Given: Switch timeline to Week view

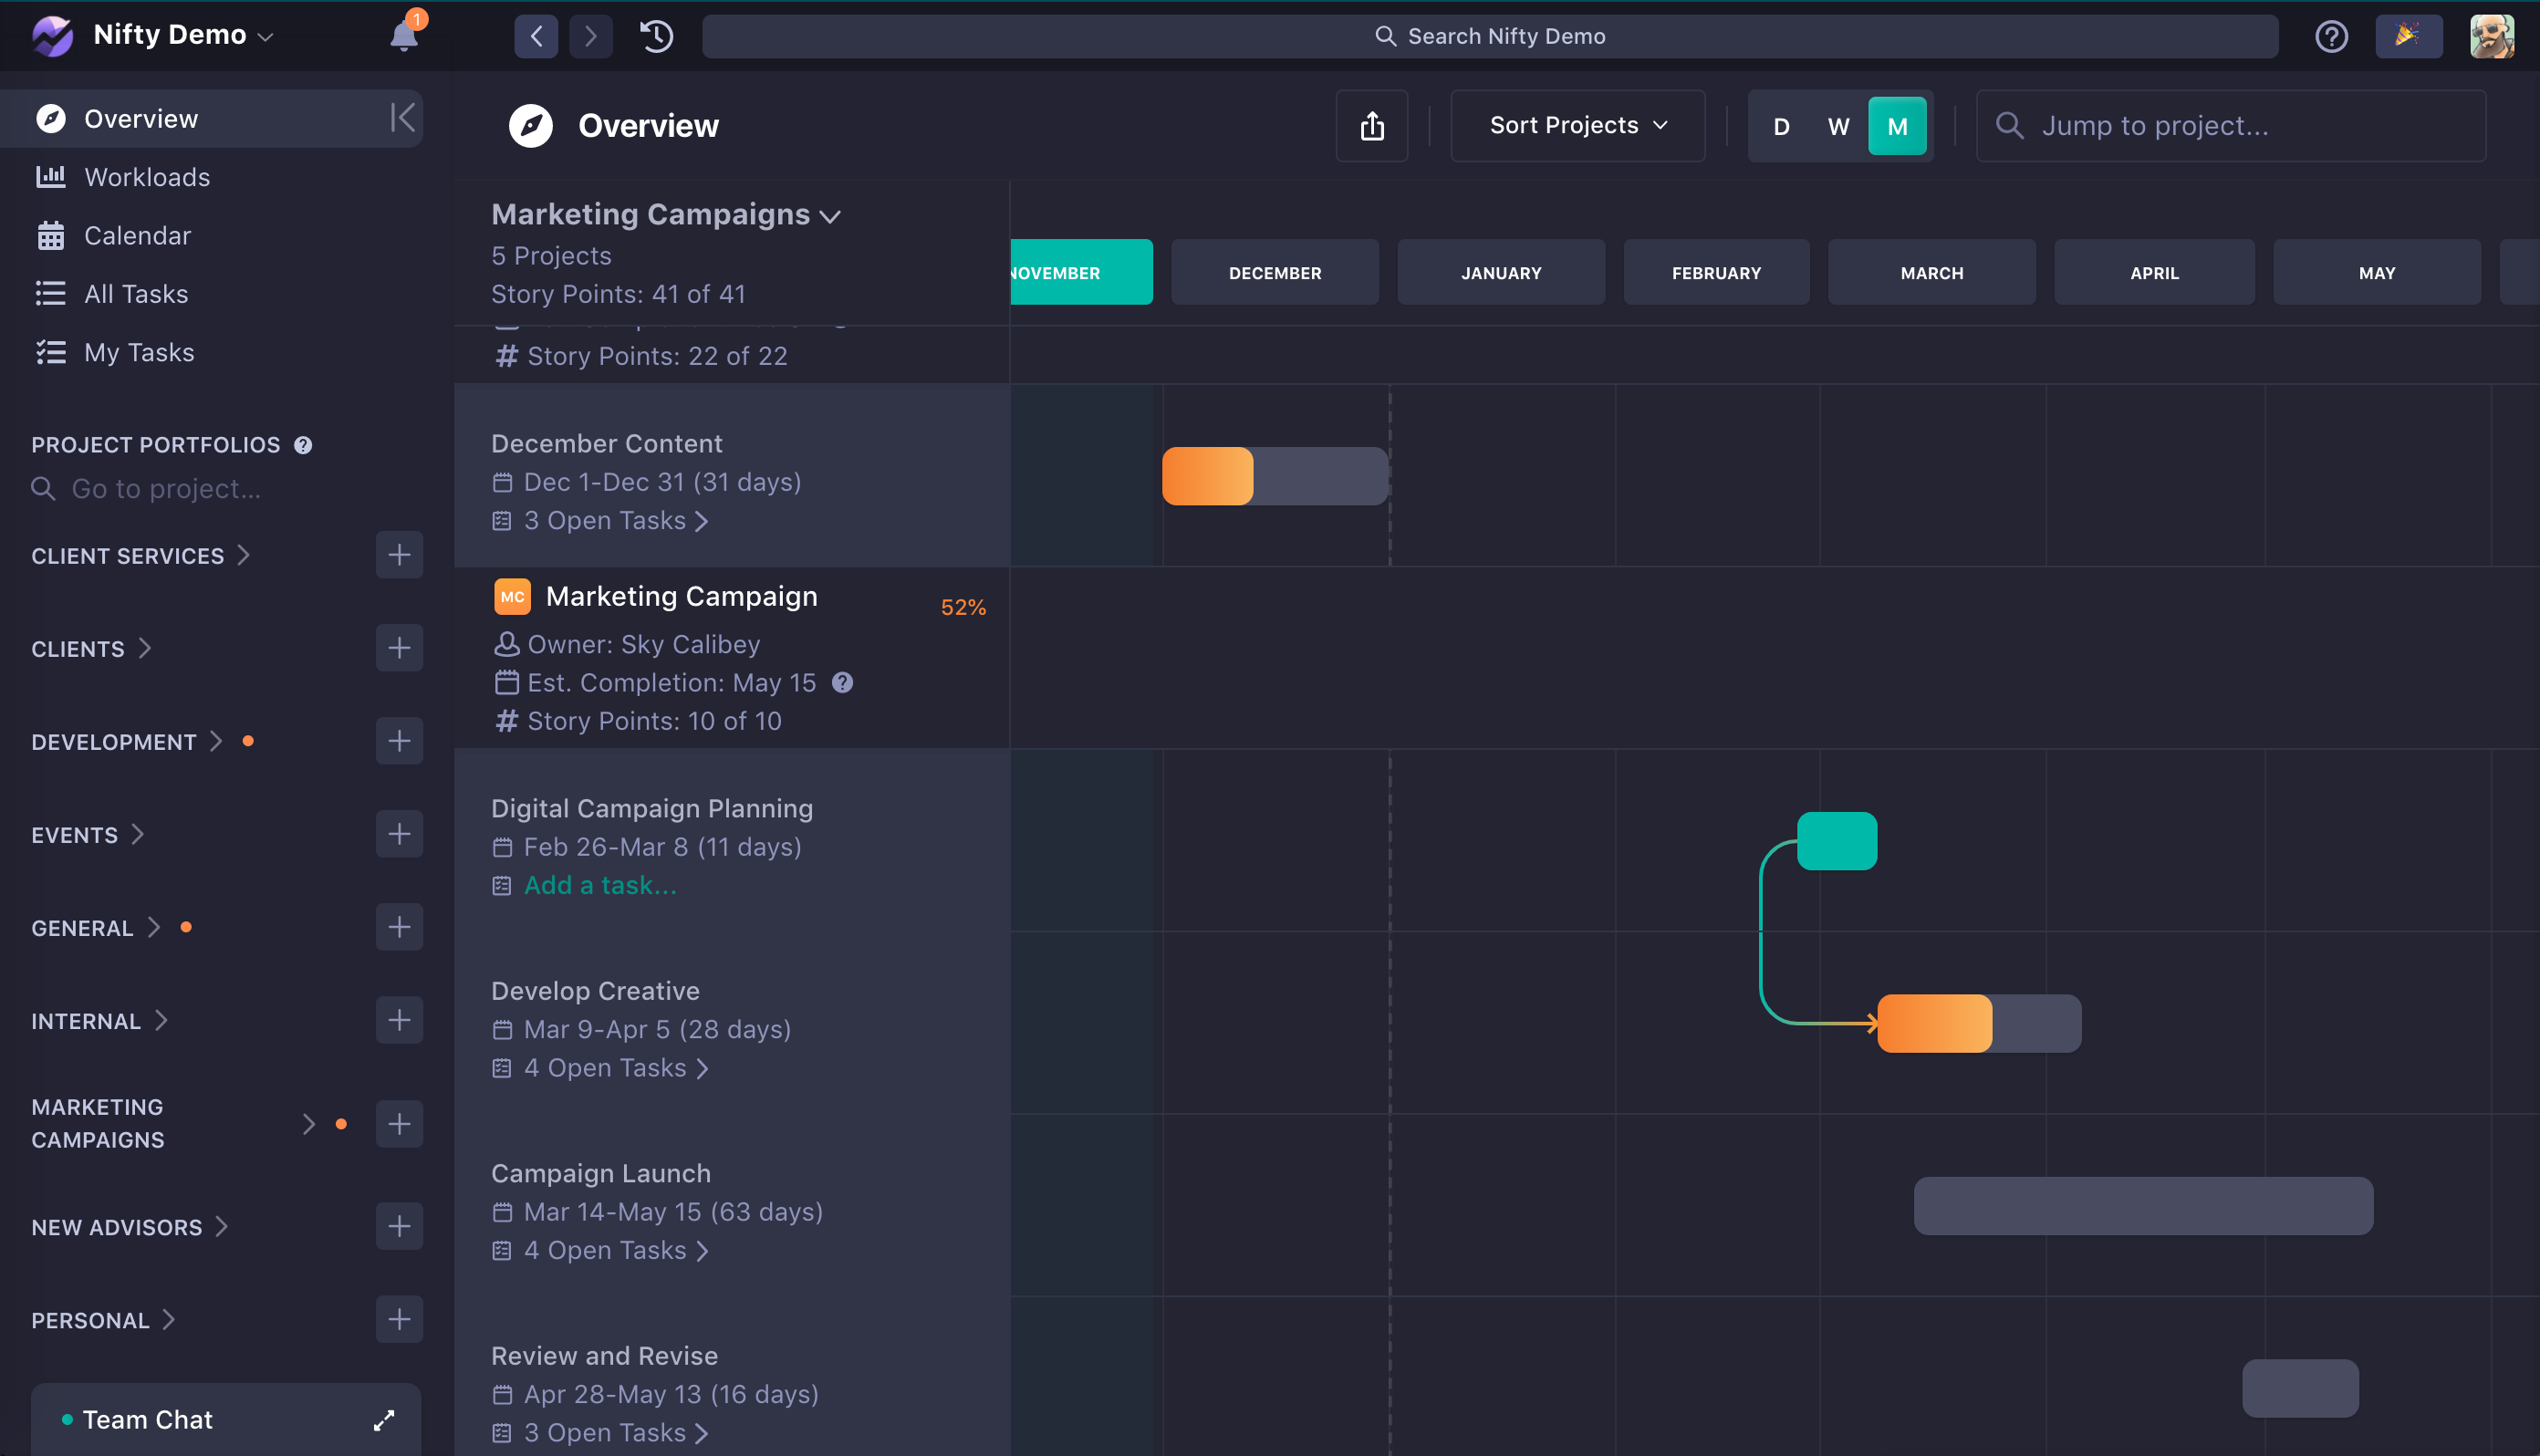Looking at the screenshot, I should point(1838,126).
